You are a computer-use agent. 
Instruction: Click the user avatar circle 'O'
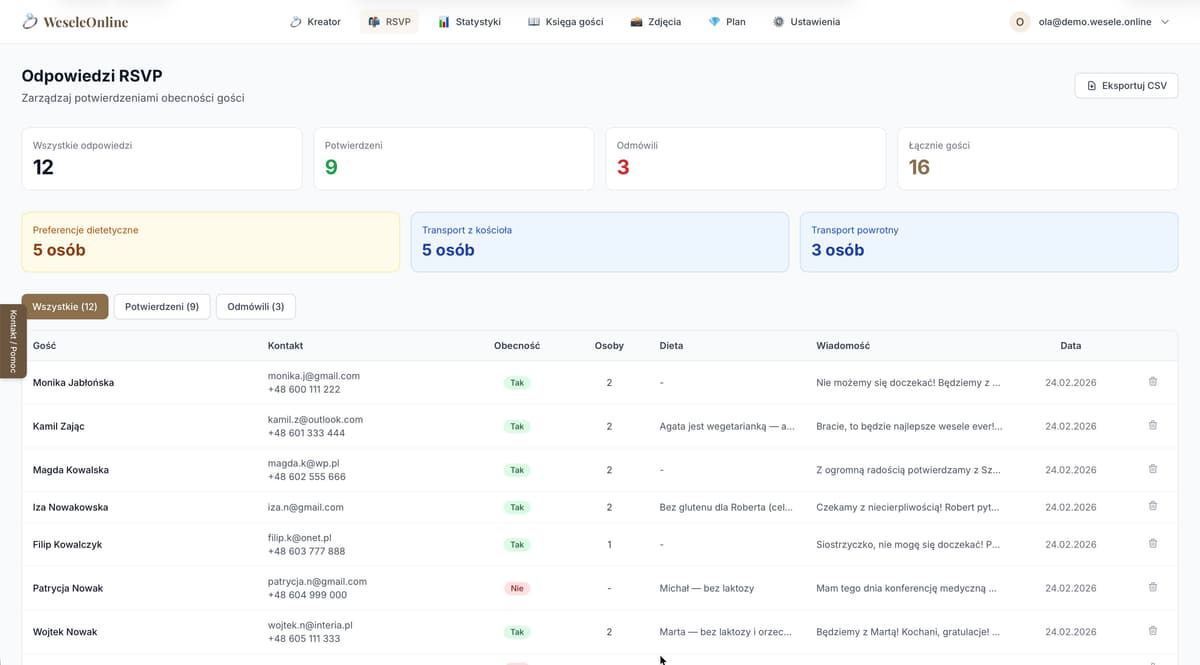1020,22
